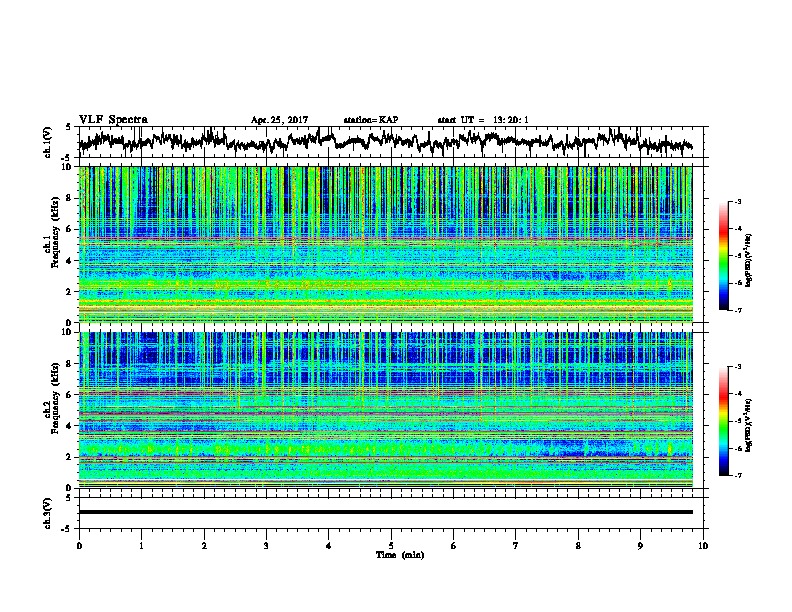Click the "5" tick on the Time axis
Viewport: 792px width, 612px height.
[391, 546]
